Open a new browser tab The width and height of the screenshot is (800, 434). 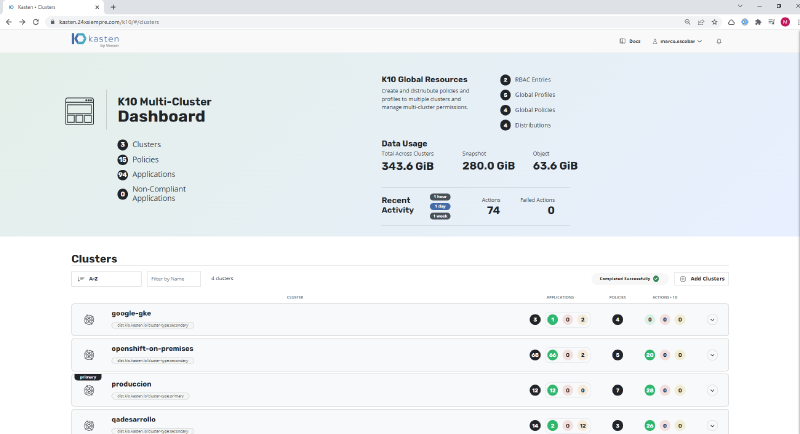click(x=113, y=7)
